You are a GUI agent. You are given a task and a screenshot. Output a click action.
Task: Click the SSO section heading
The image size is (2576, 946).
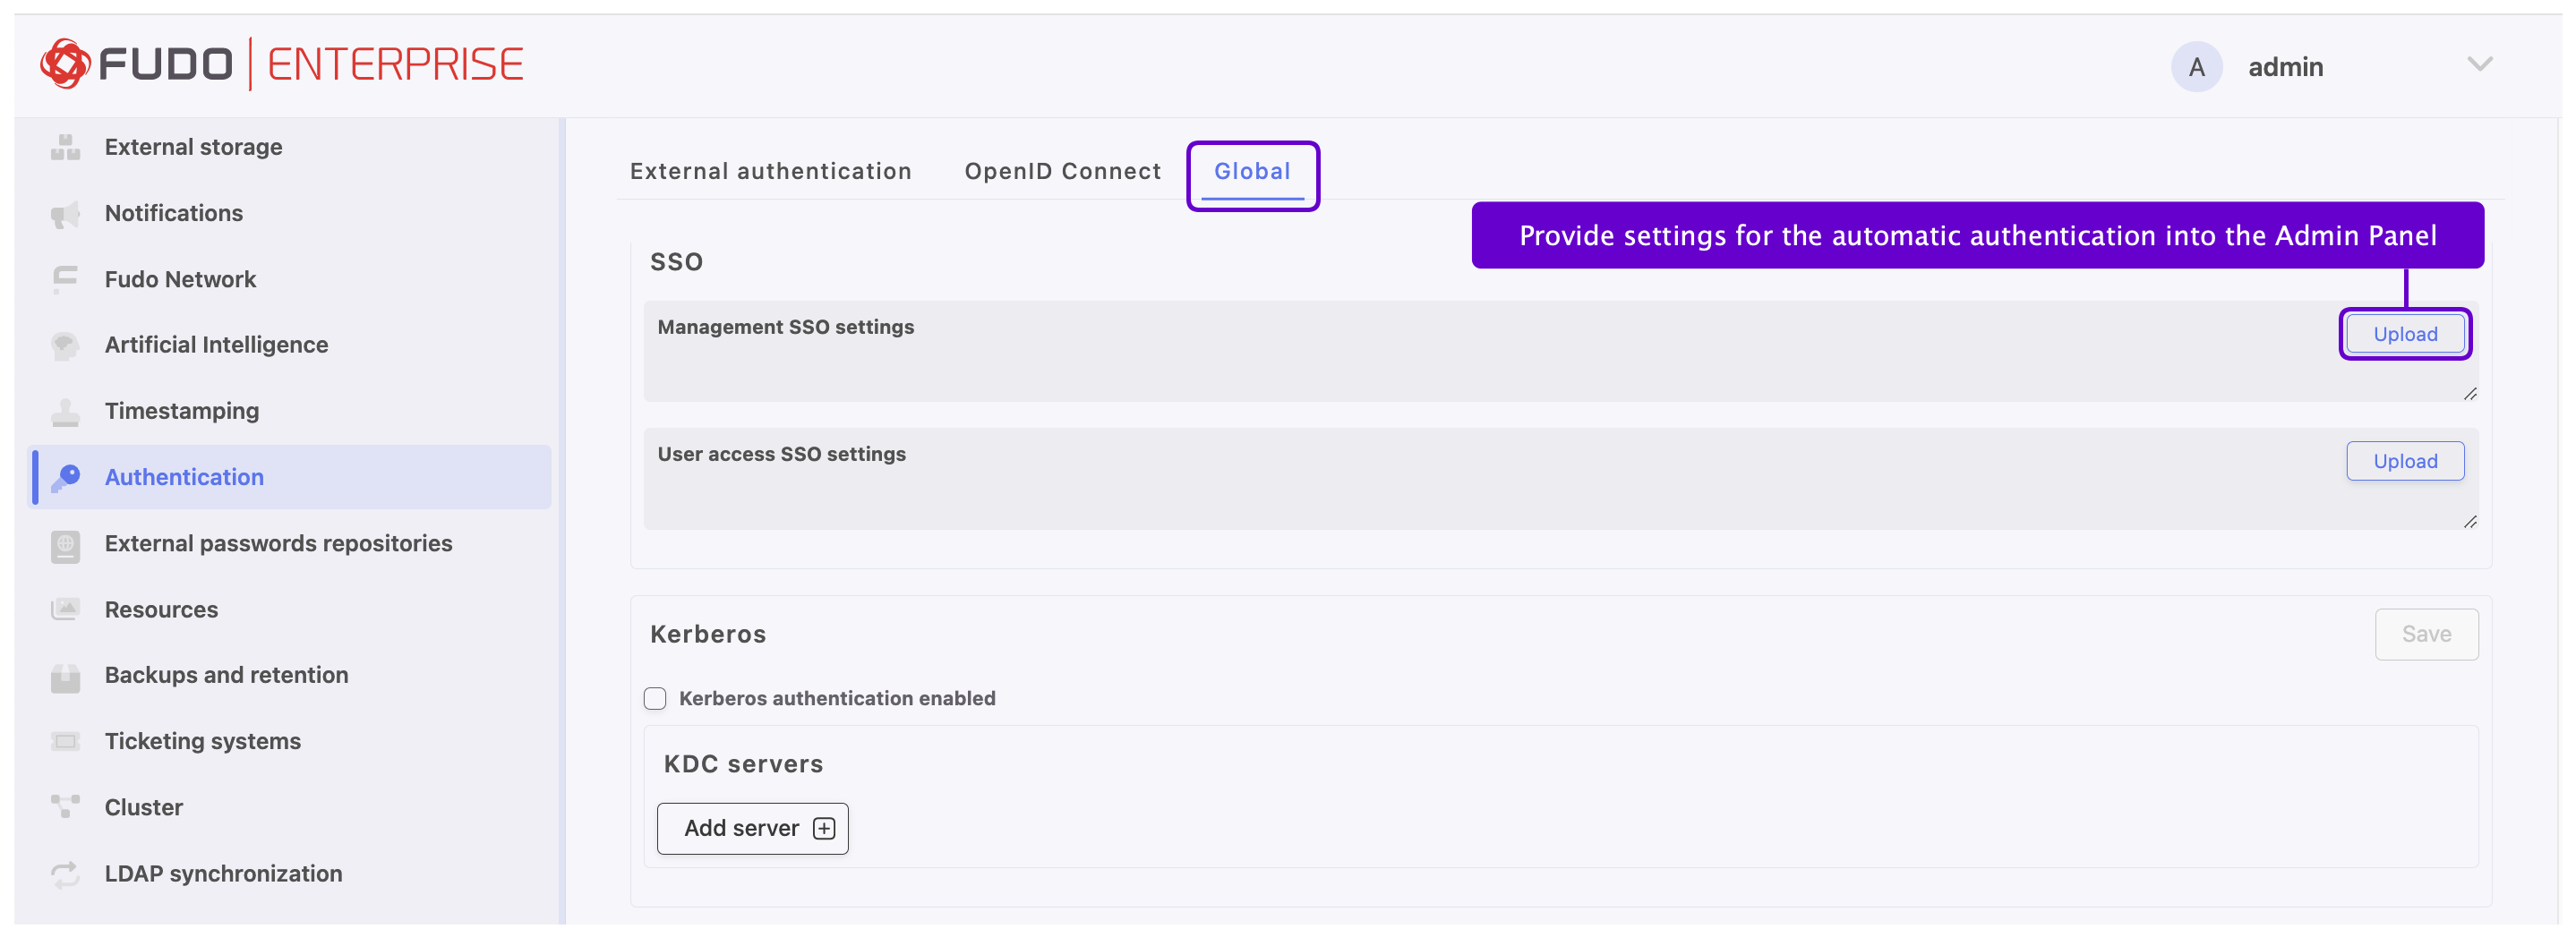676,263
